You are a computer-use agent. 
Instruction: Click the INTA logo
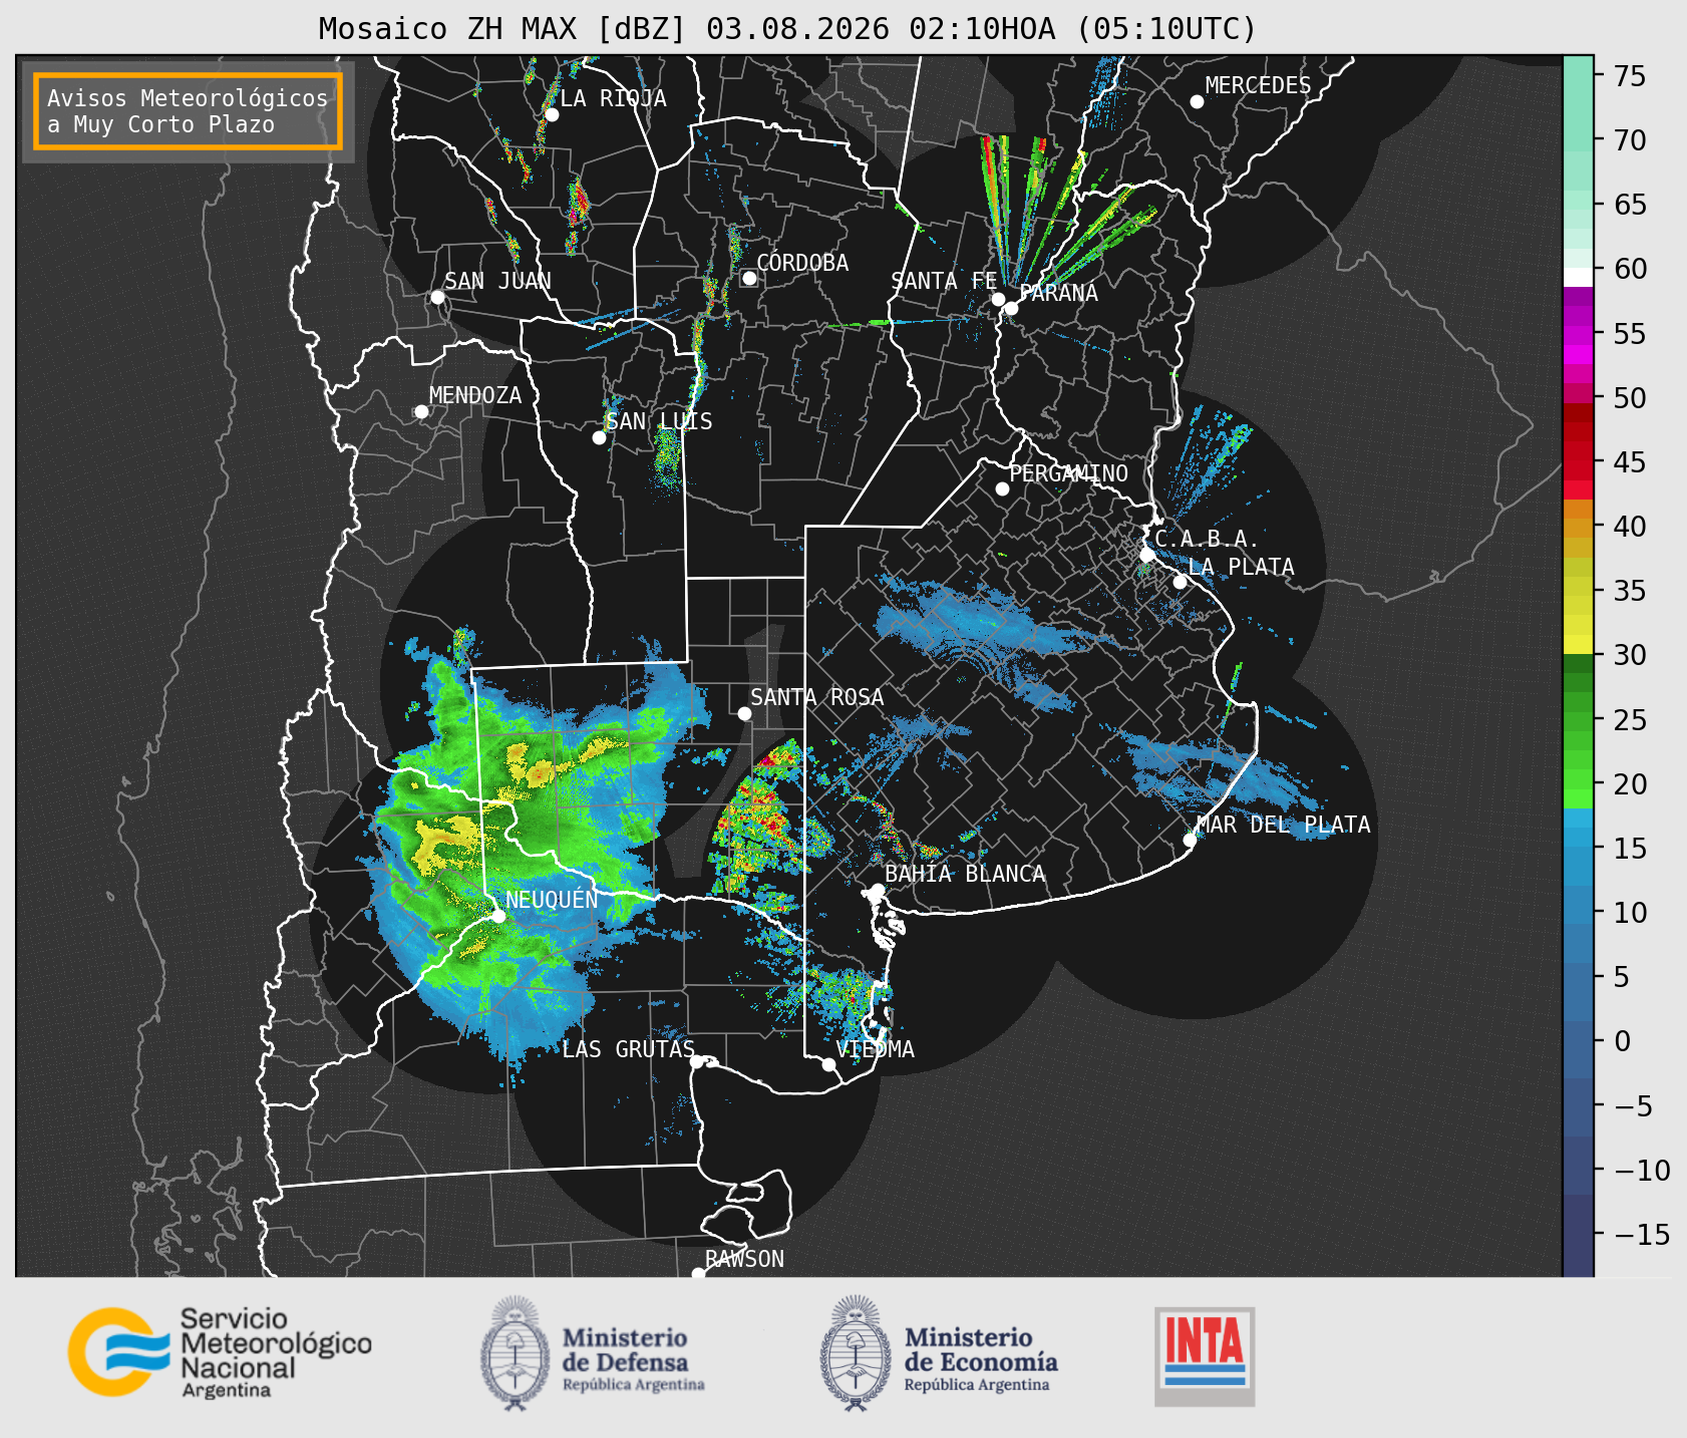(1204, 1356)
